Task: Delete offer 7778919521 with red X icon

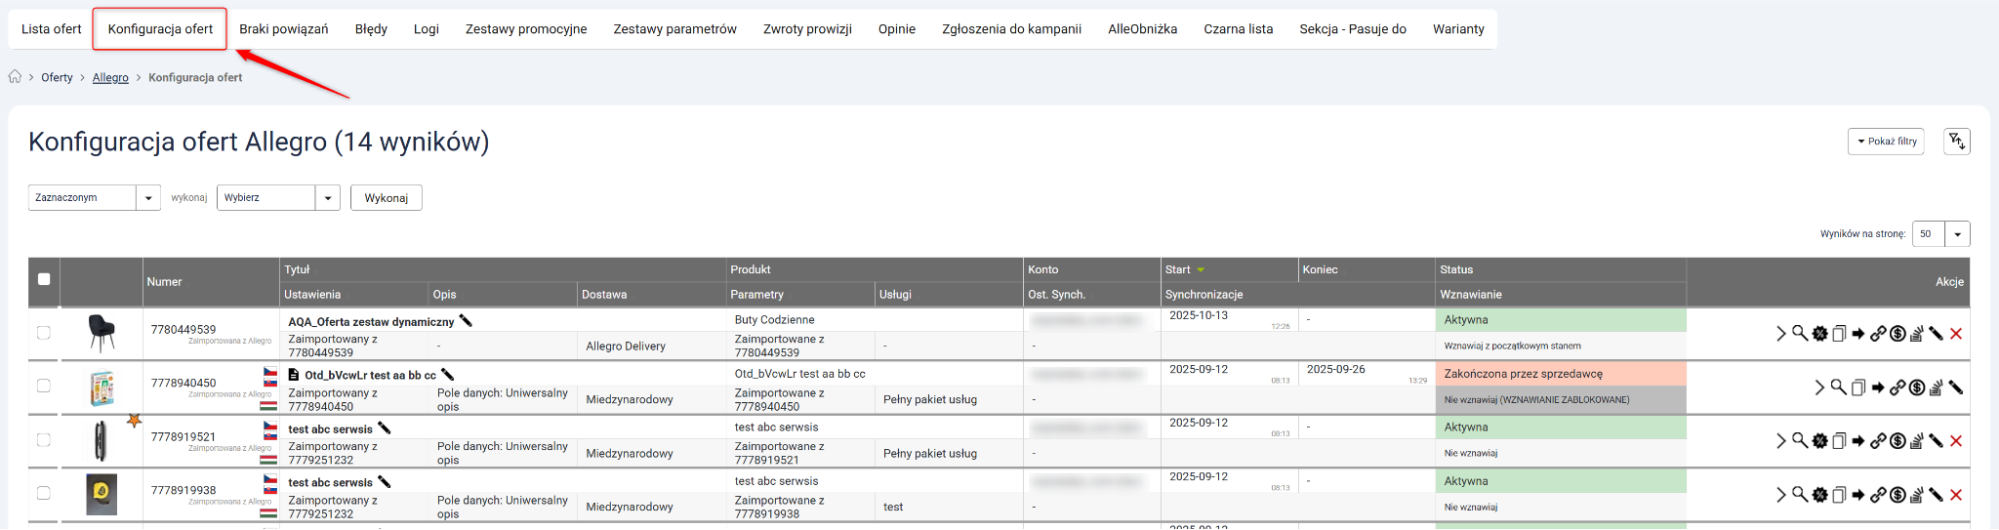Action: [x=1956, y=441]
